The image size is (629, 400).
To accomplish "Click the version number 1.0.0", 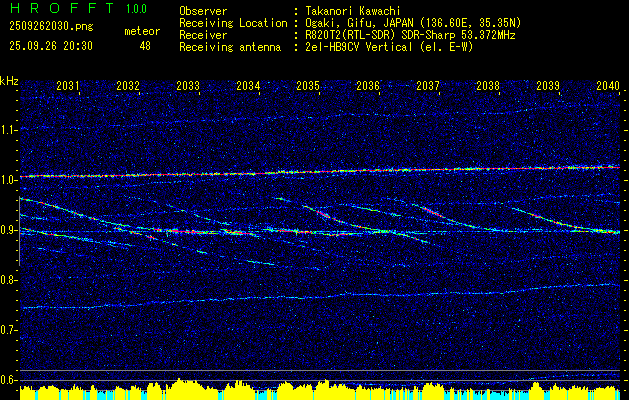I will [x=136, y=8].
